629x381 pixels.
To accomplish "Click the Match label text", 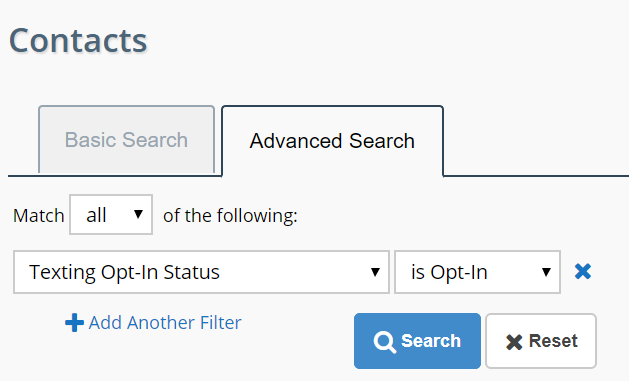I will pos(39,215).
